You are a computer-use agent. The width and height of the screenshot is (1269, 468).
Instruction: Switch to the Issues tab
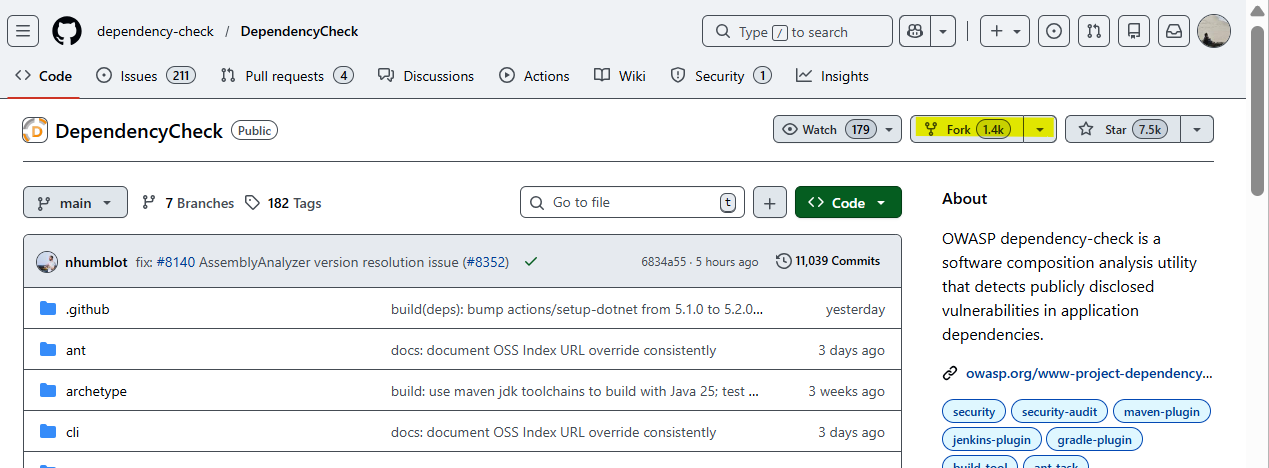pyautogui.click(x=139, y=76)
